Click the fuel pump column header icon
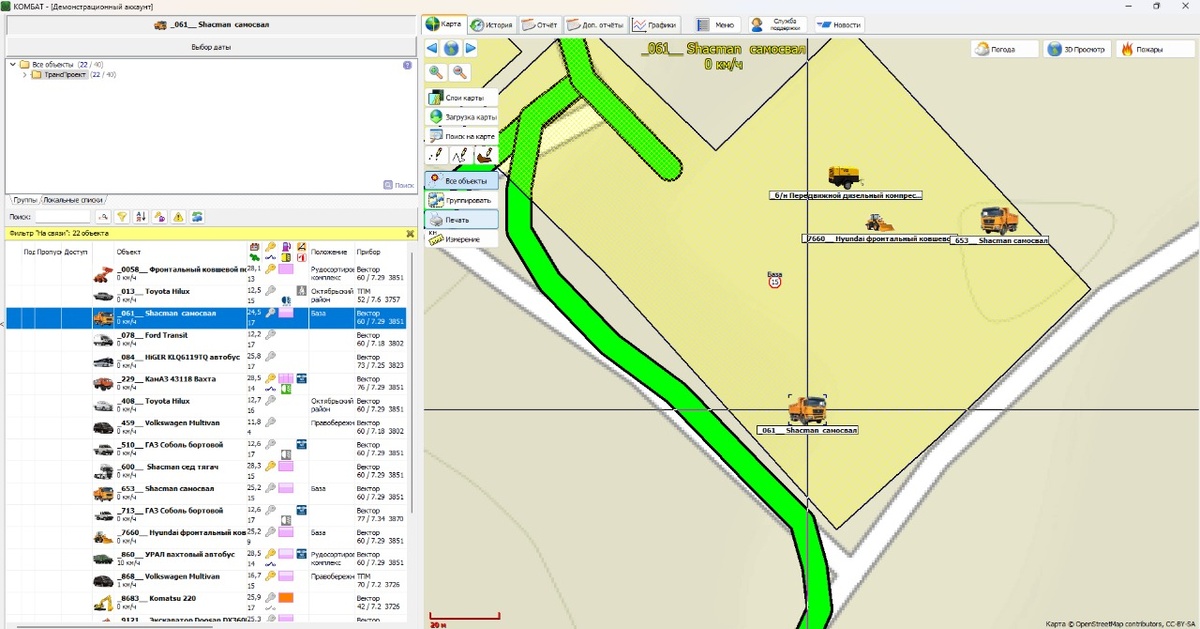Screen dimensions: 1200x629 [286, 246]
